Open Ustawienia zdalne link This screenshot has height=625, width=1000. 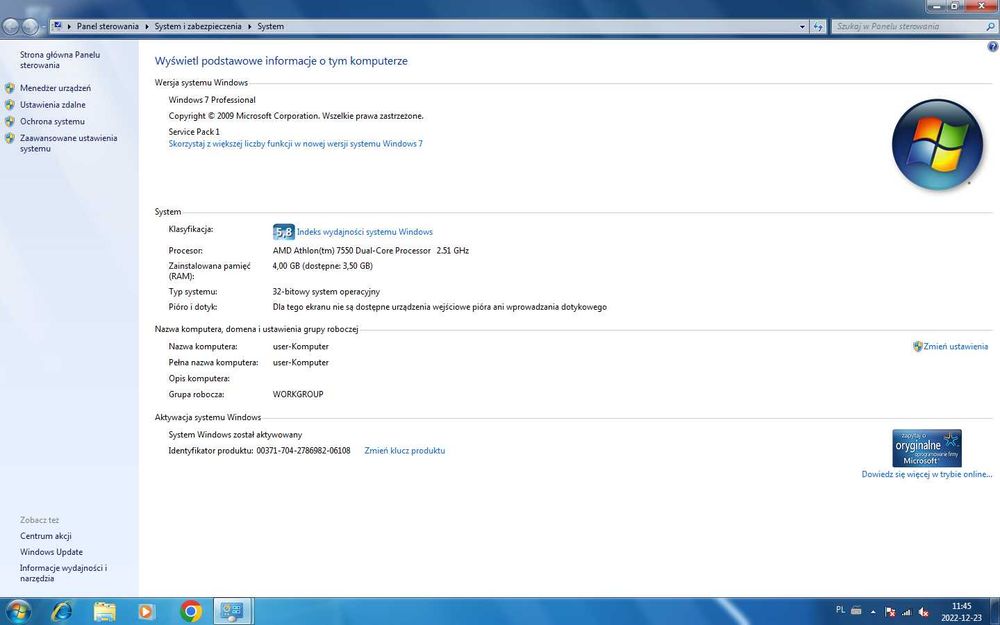[x=52, y=105]
